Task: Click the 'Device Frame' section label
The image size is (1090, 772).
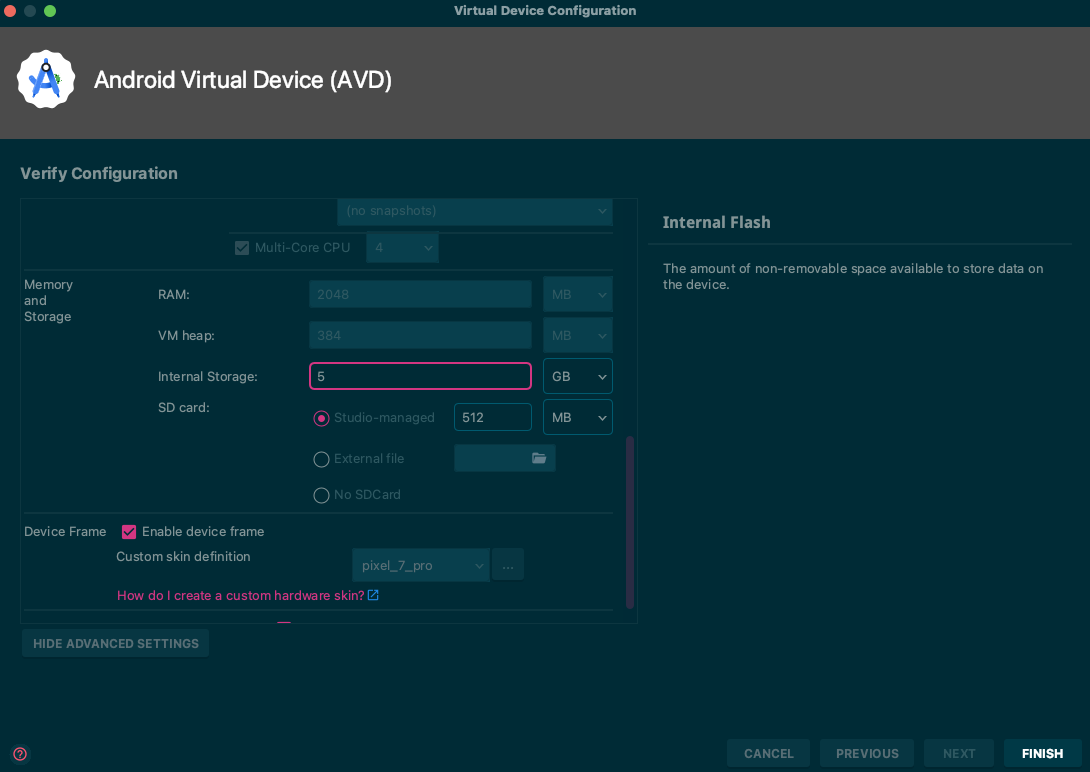Action: pyautogui.click(x=65, y=532)
